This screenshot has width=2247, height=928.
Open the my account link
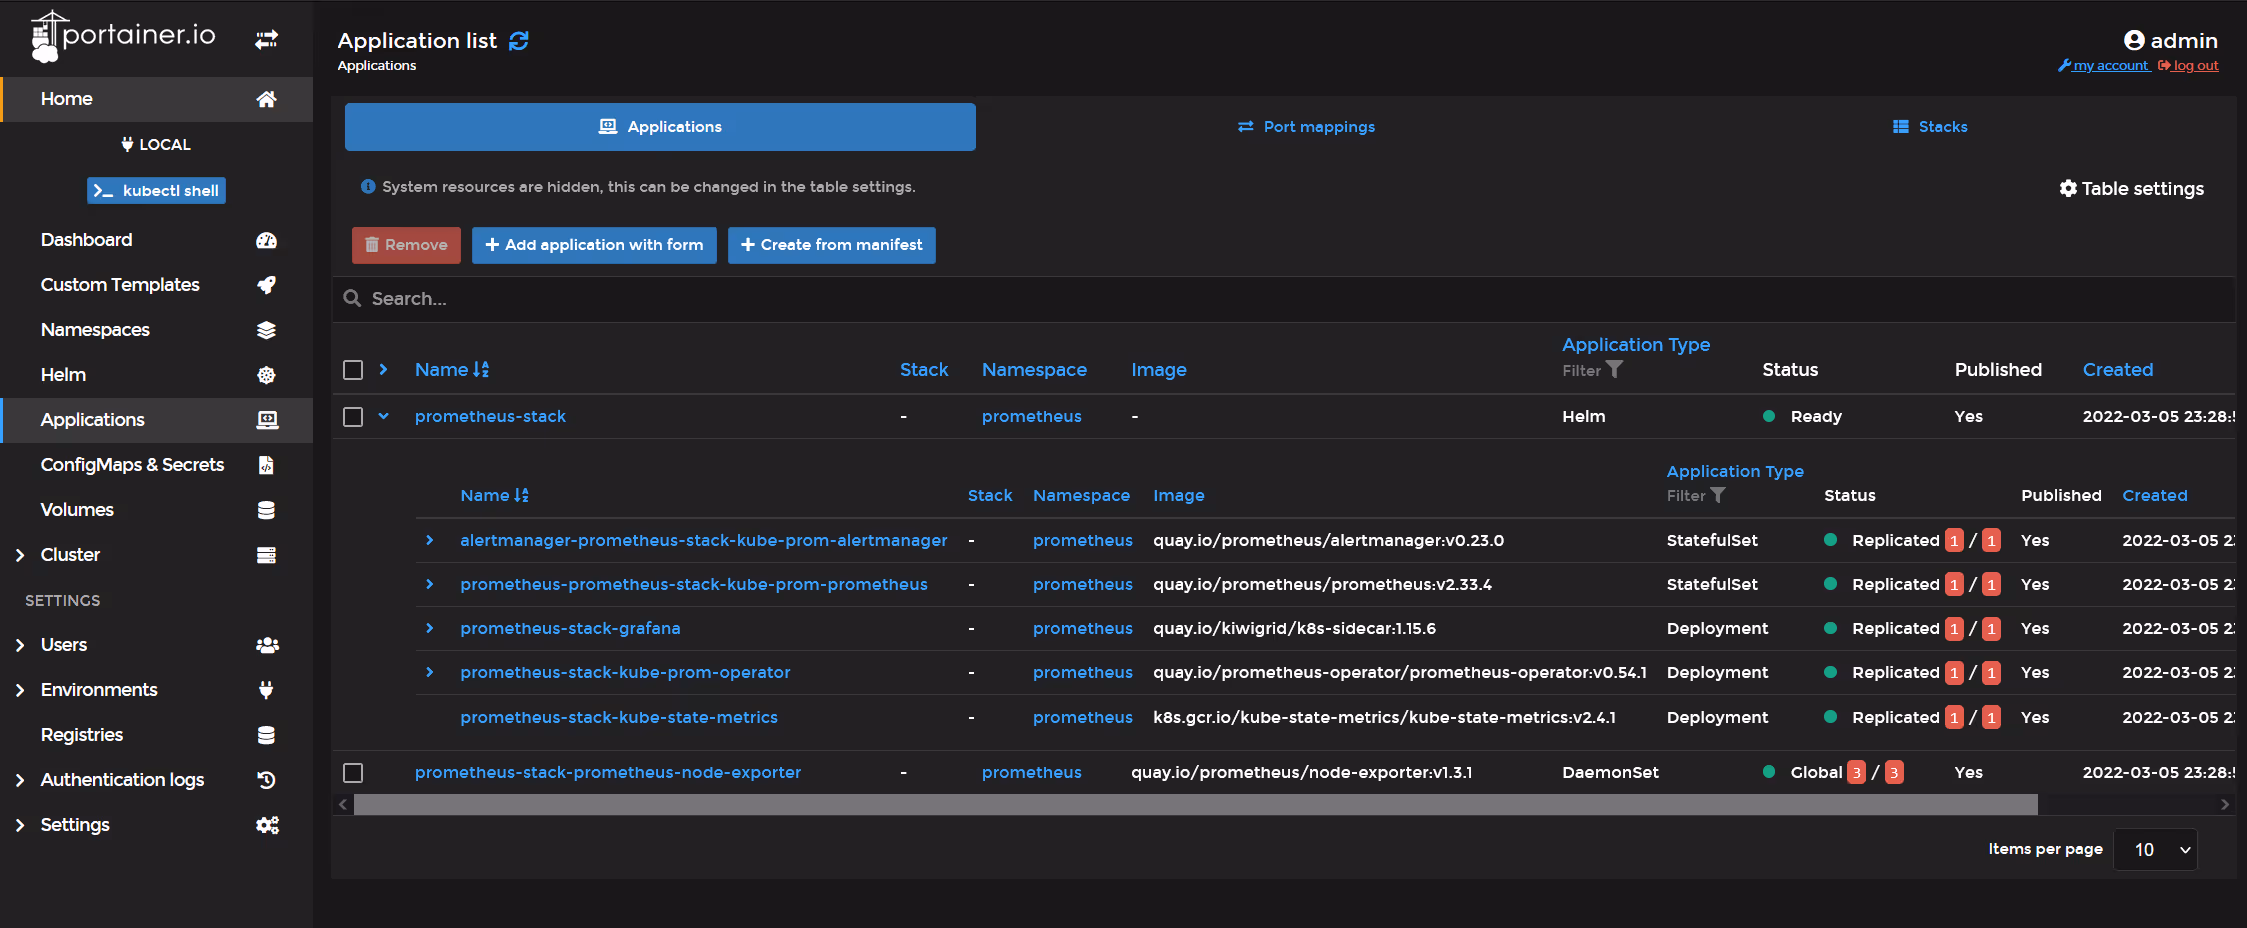pyautogui.click(x=2103, y=66)
